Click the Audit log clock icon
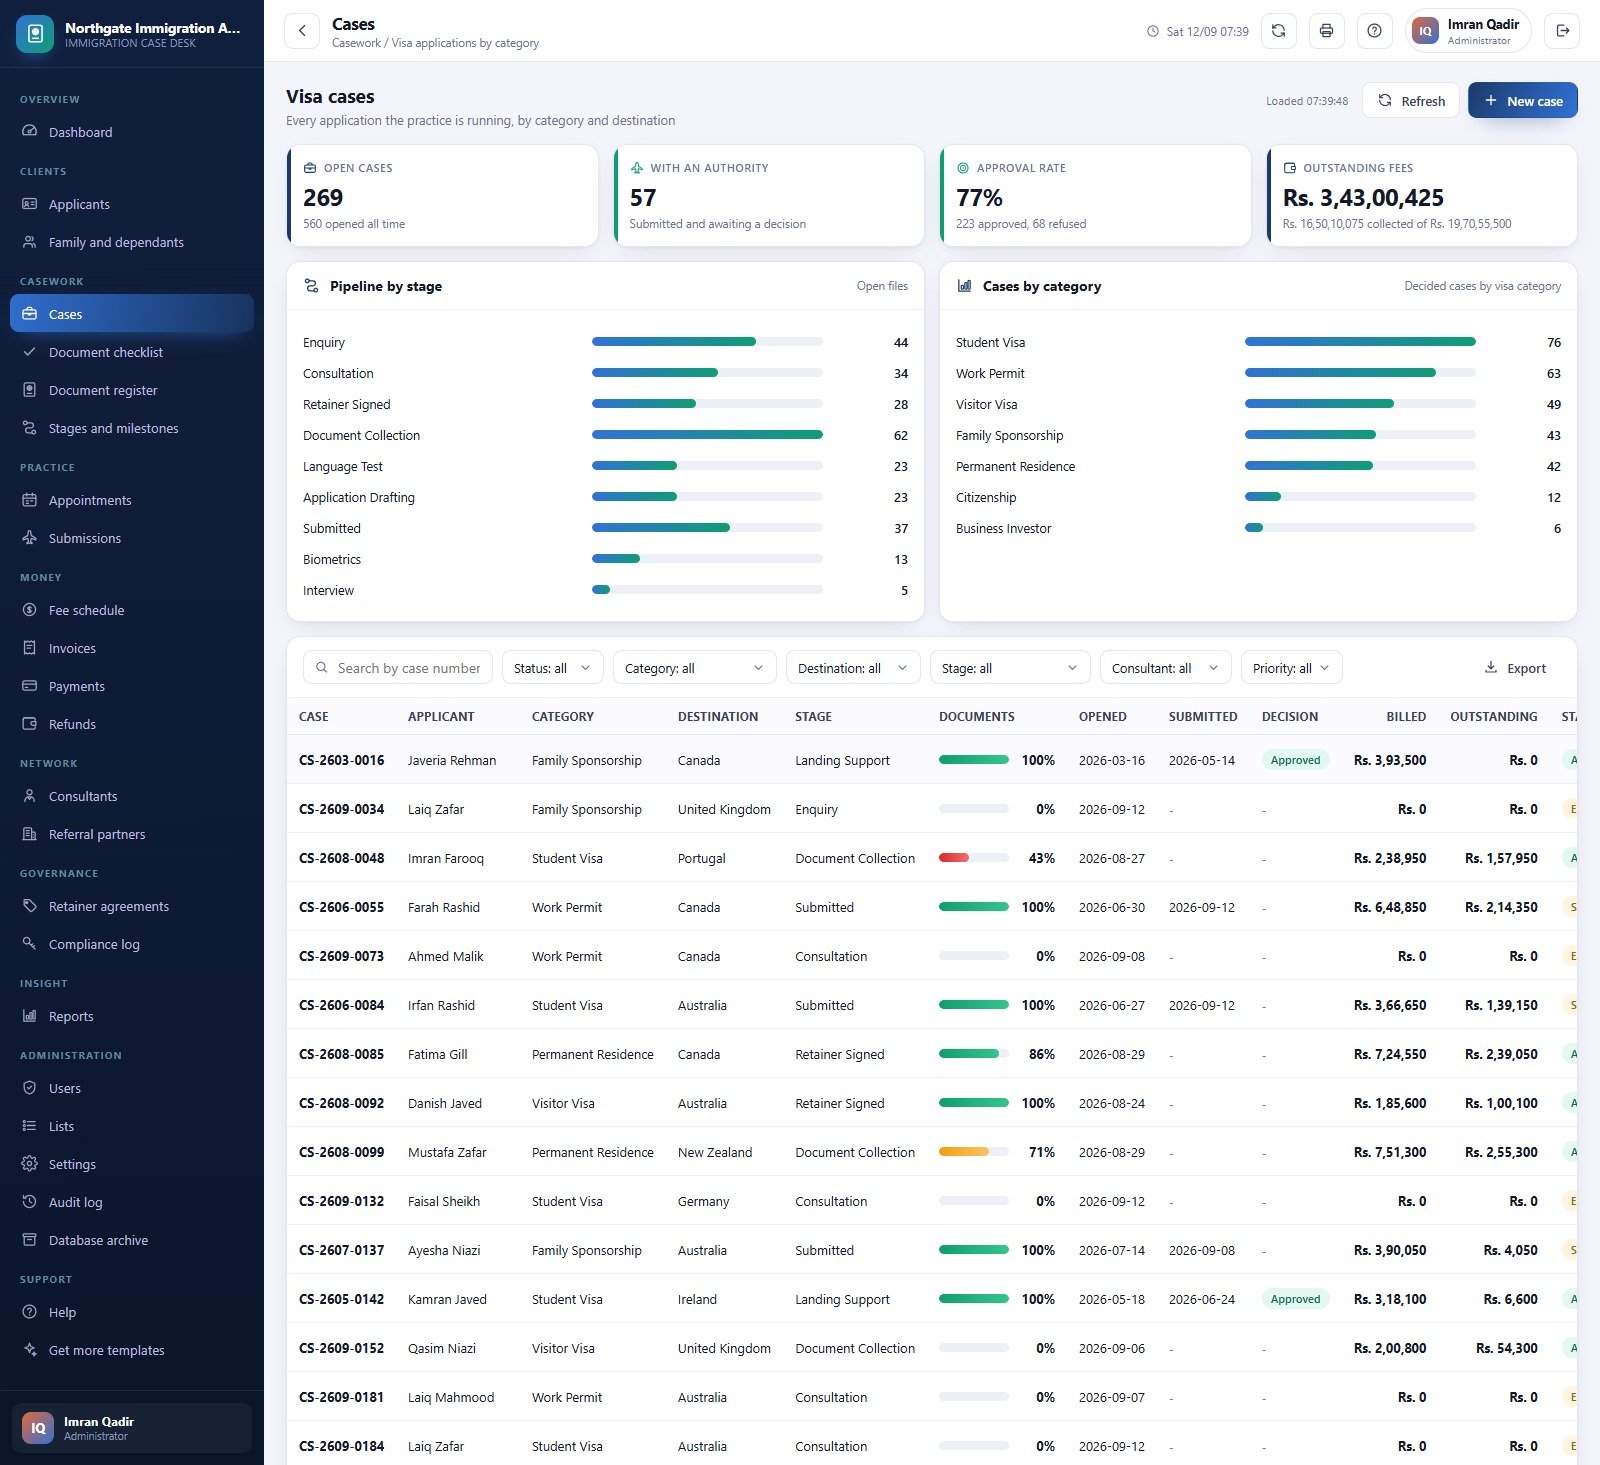 (x=30, y=1202)
